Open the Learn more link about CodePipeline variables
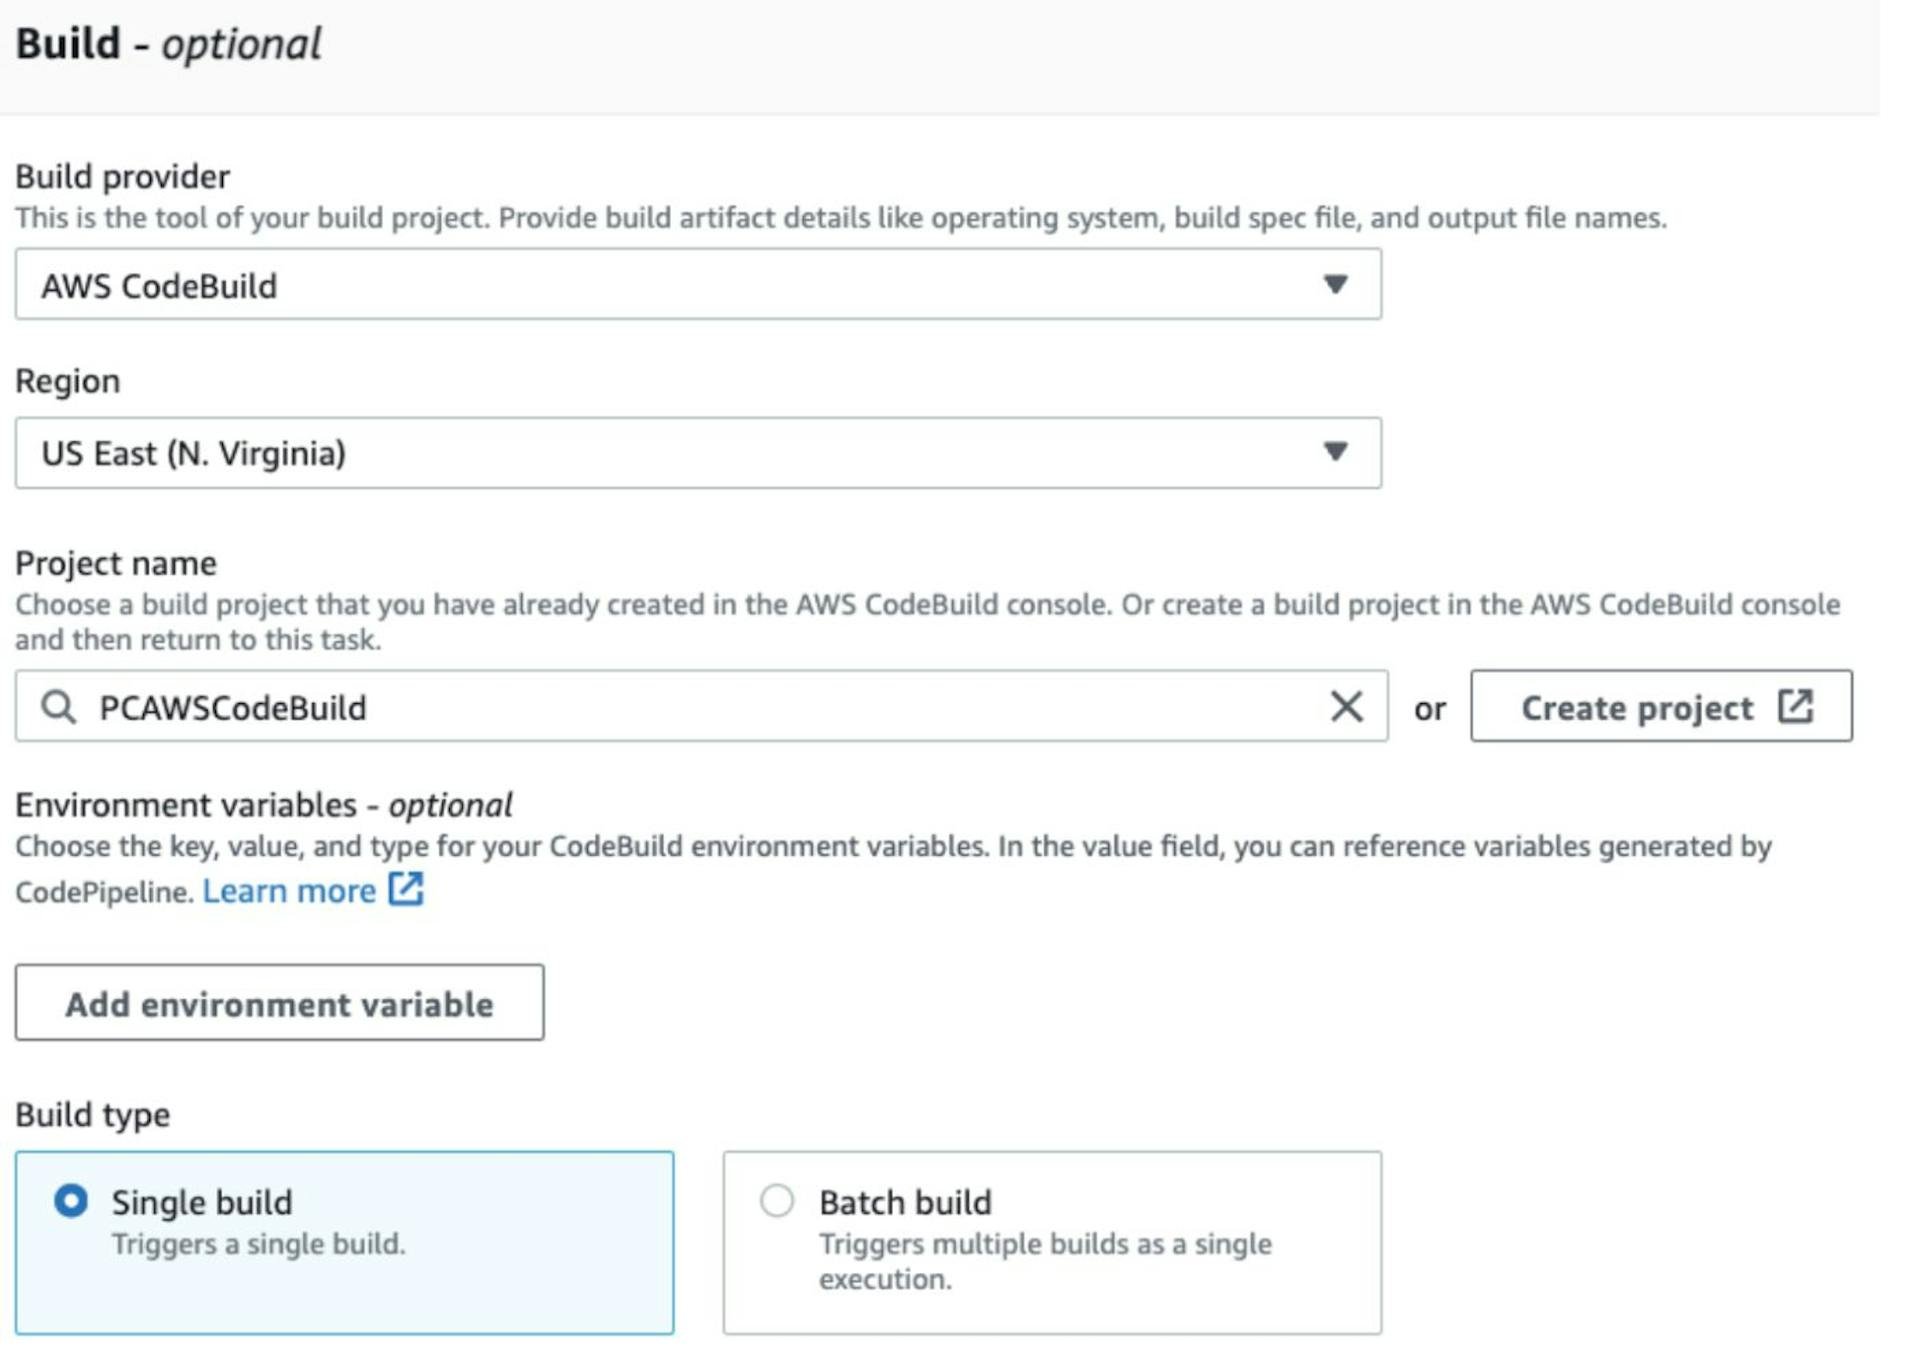This screenshot has width=1920, height=1354. [x=290, y=889]
